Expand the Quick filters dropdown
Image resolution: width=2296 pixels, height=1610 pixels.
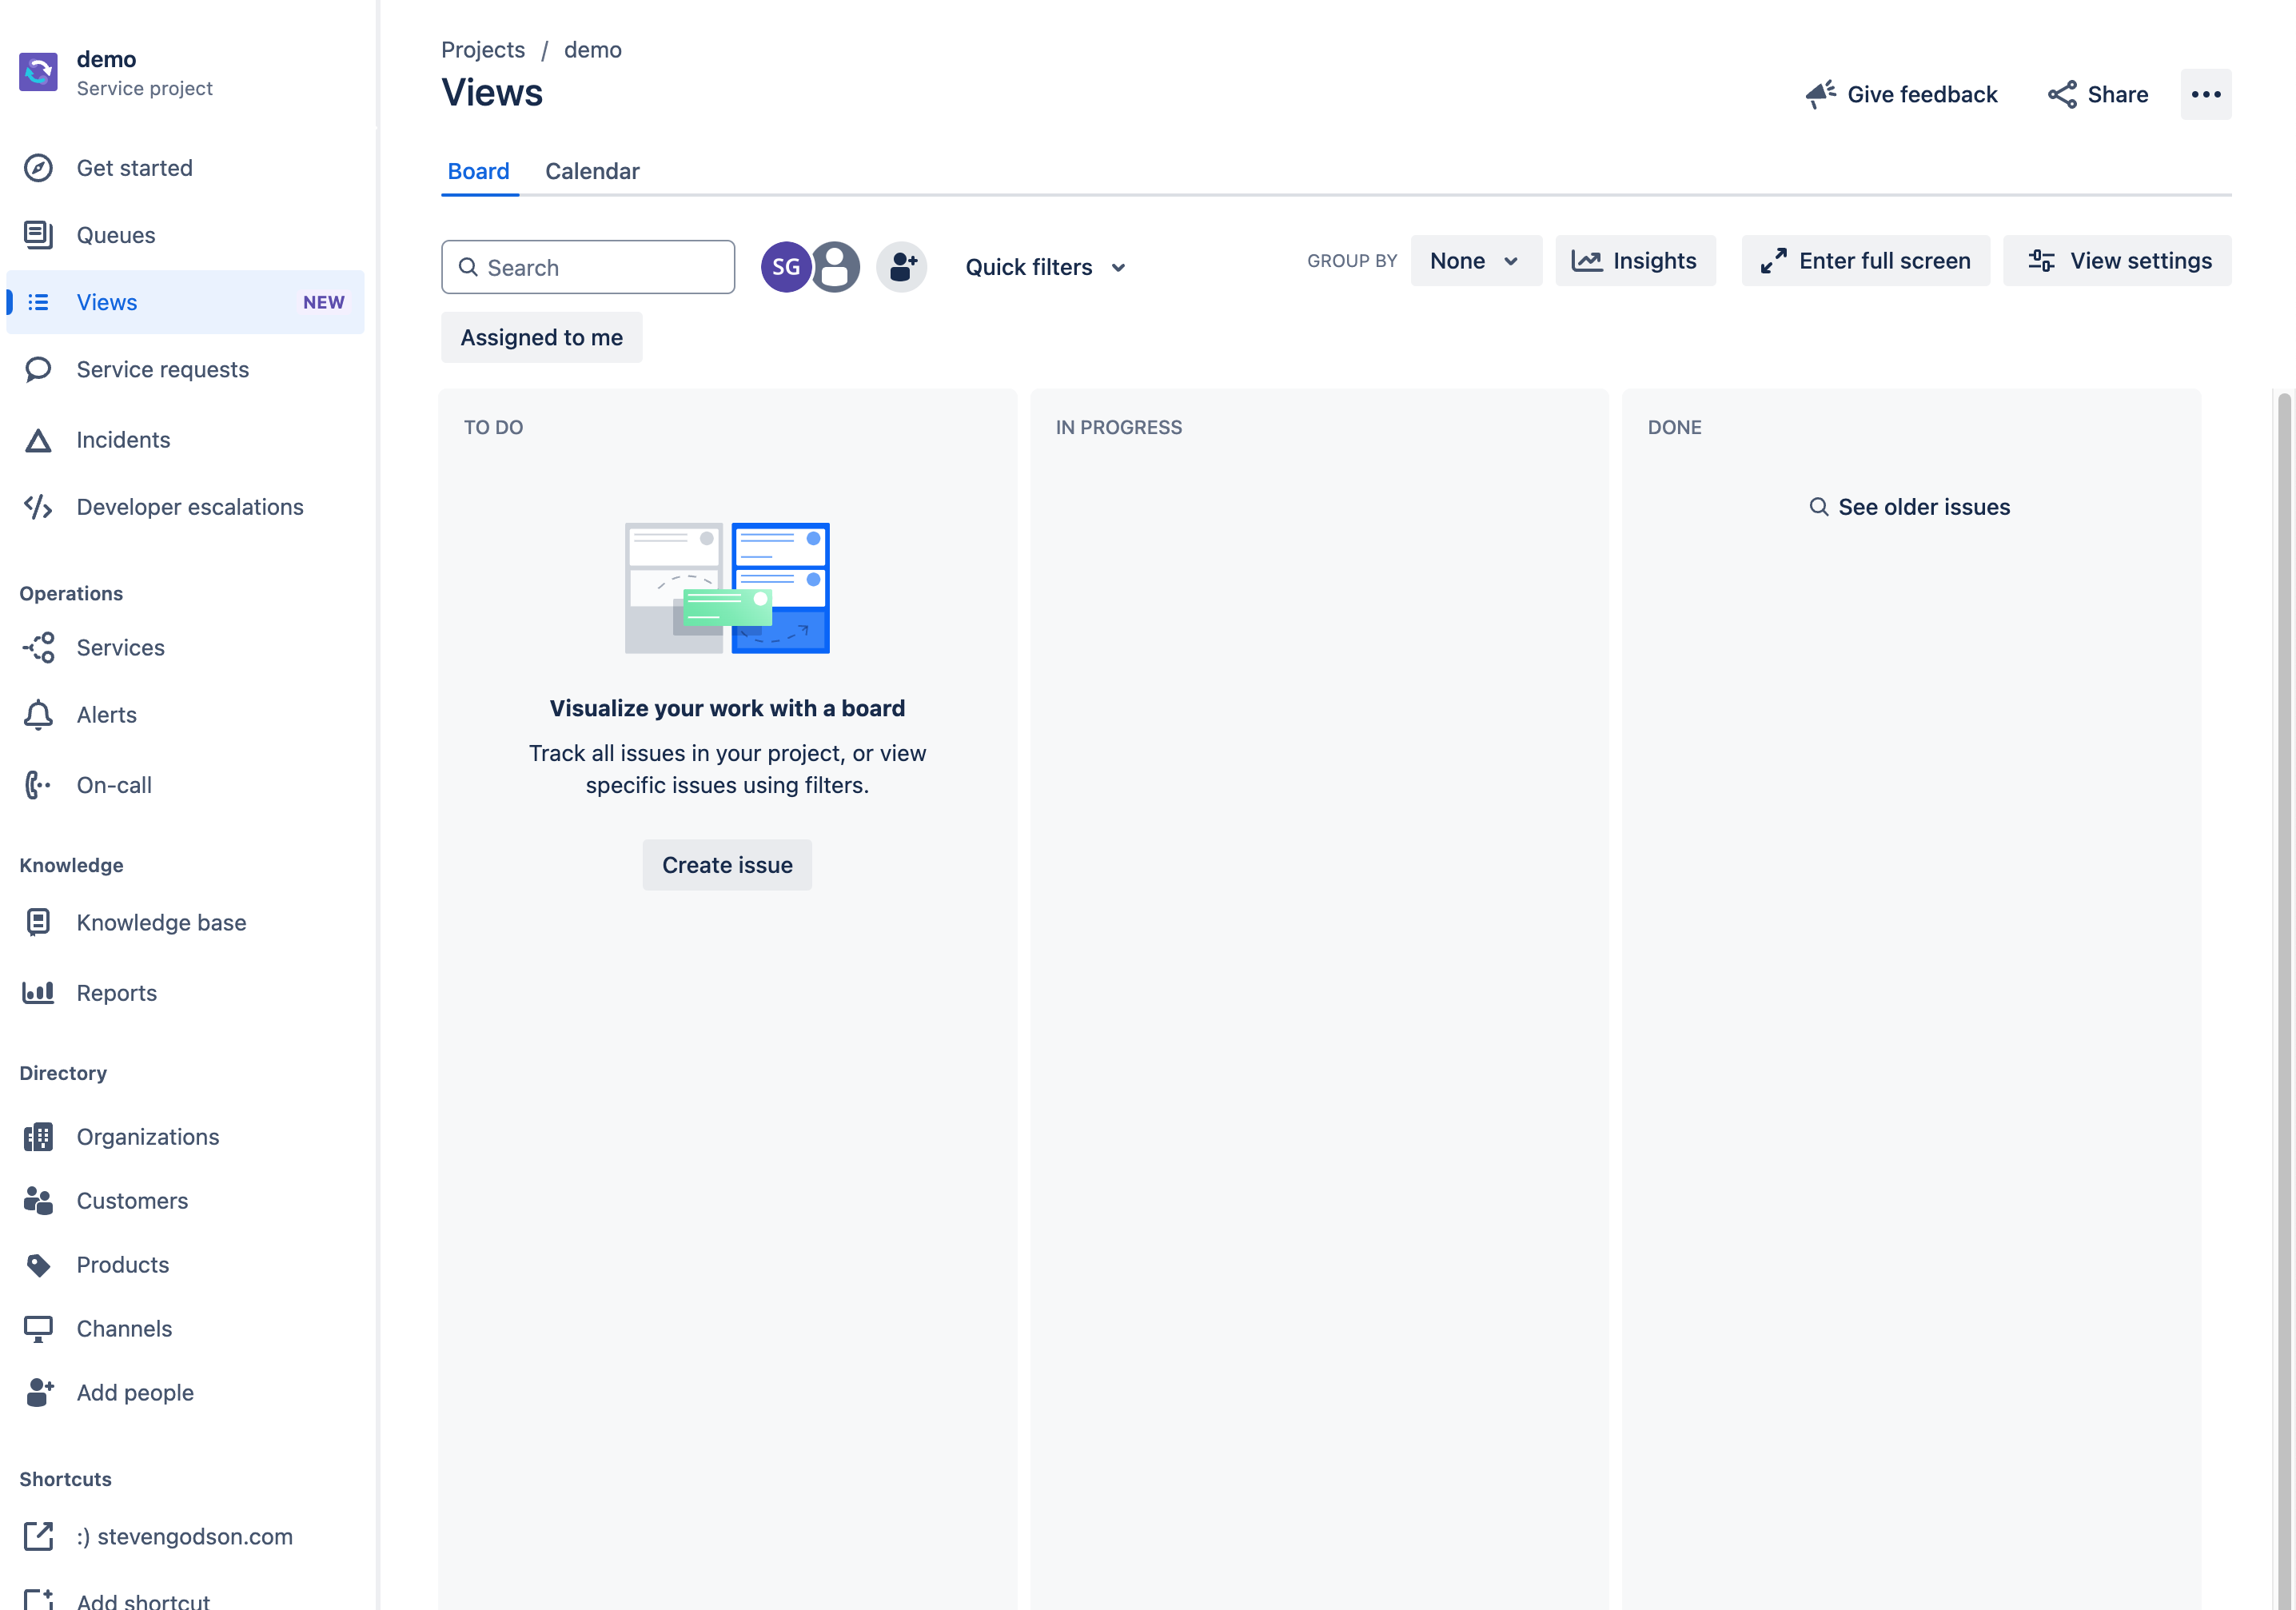1045,267
